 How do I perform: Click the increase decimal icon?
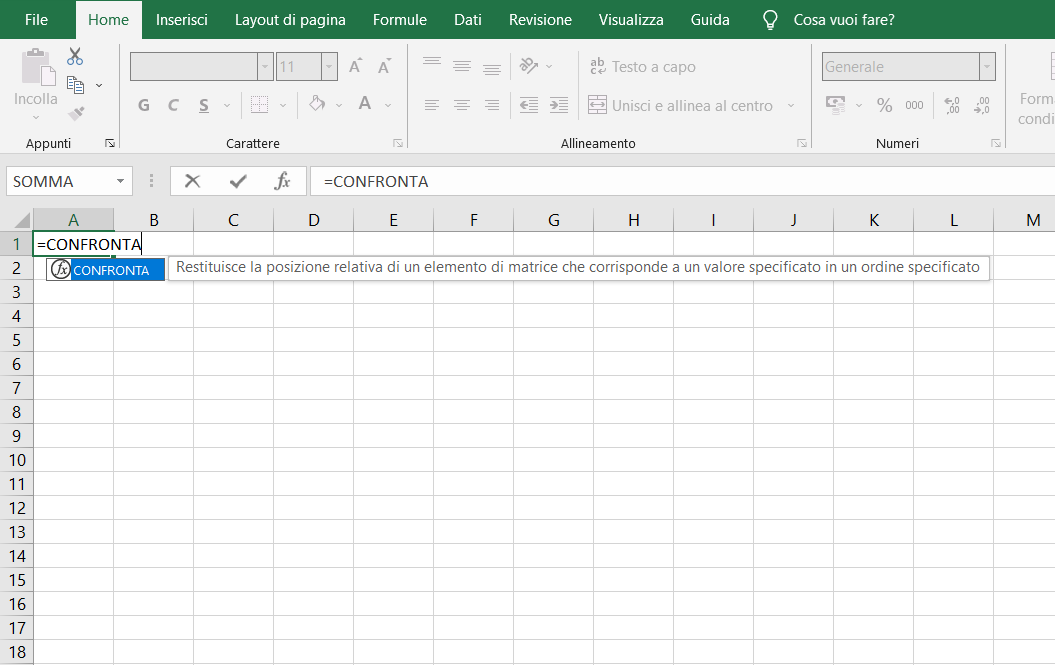(x=952, y=104)
